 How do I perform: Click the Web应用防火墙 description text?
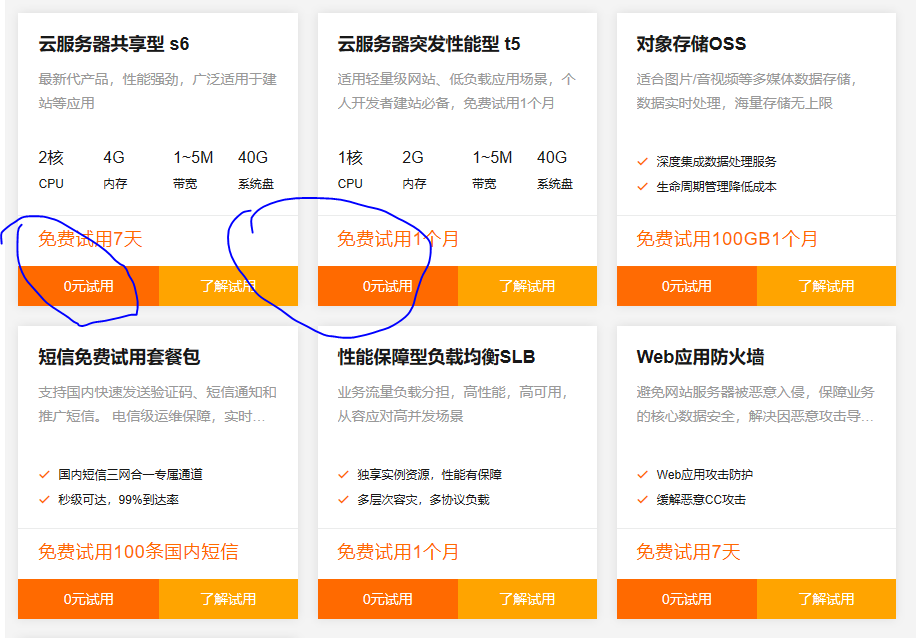[755, 404]
